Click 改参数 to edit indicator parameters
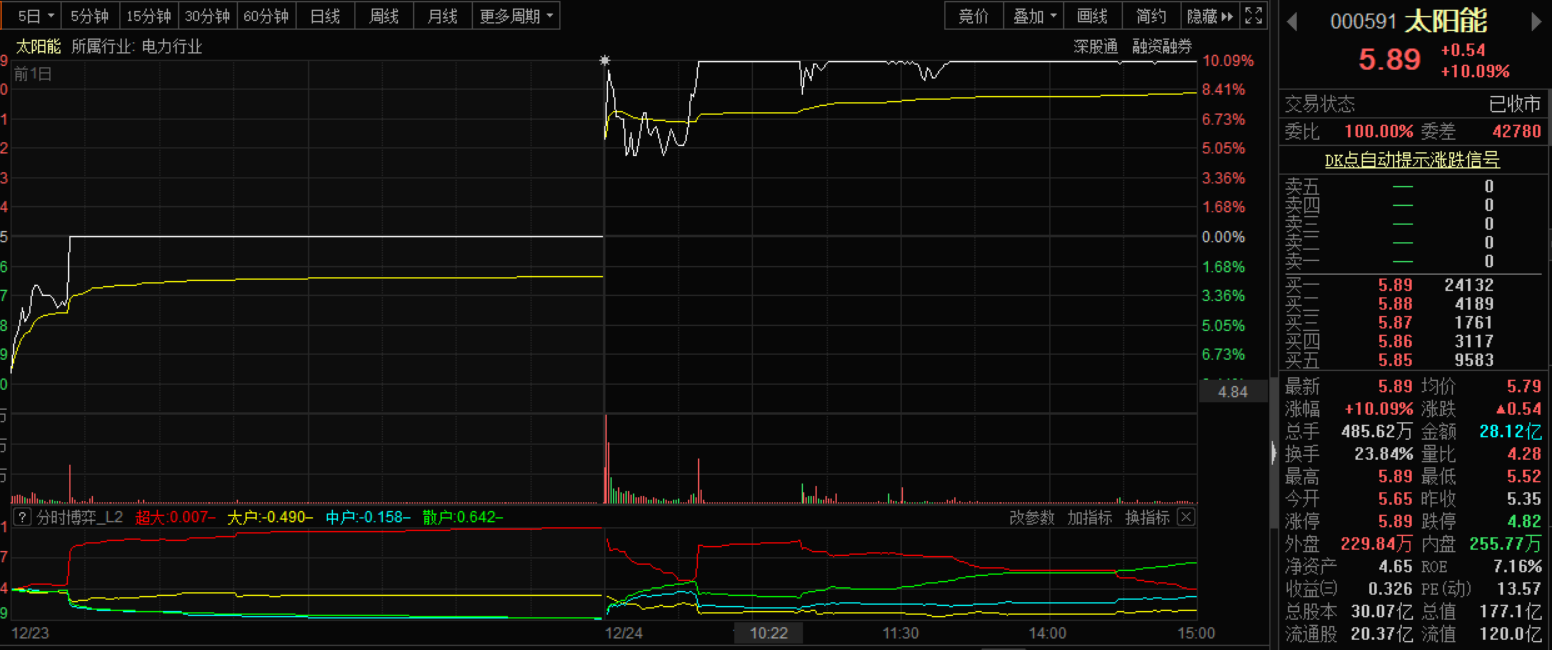Image resolution: width=1552 pixels, height=650 pixels. coord(1032,517)
